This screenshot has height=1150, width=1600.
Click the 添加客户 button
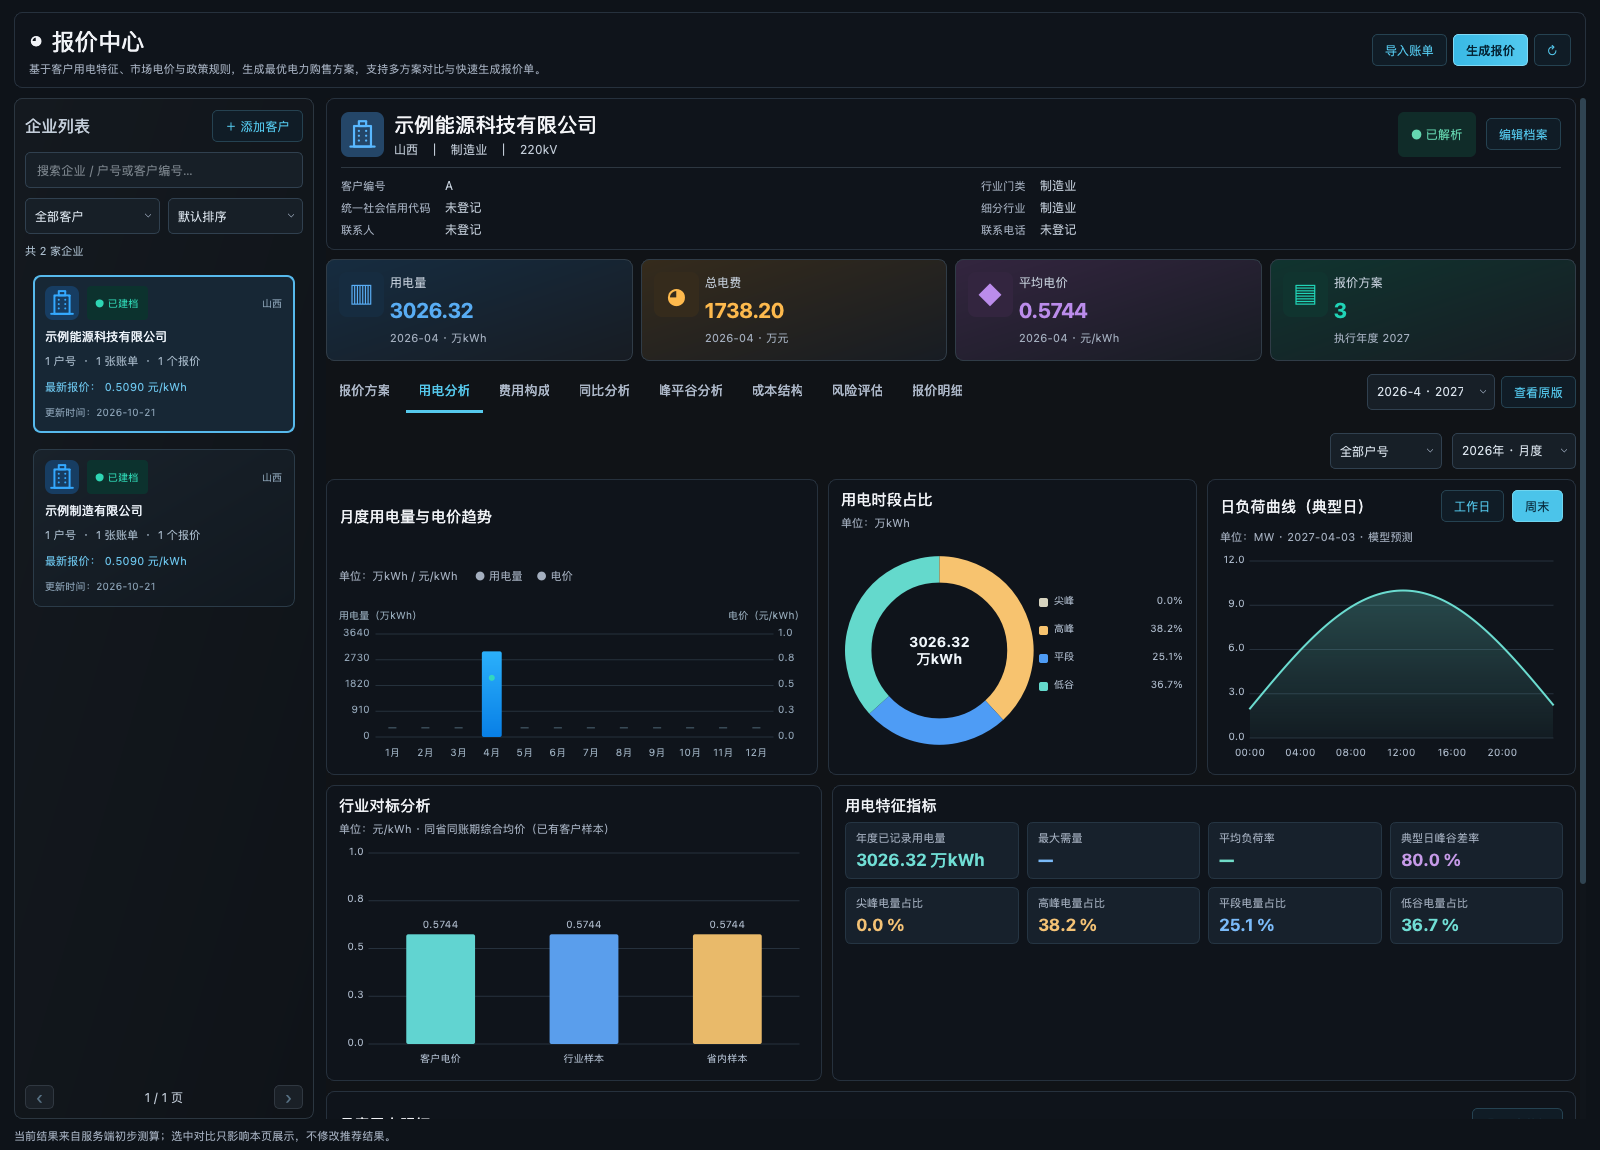[257, 126]
